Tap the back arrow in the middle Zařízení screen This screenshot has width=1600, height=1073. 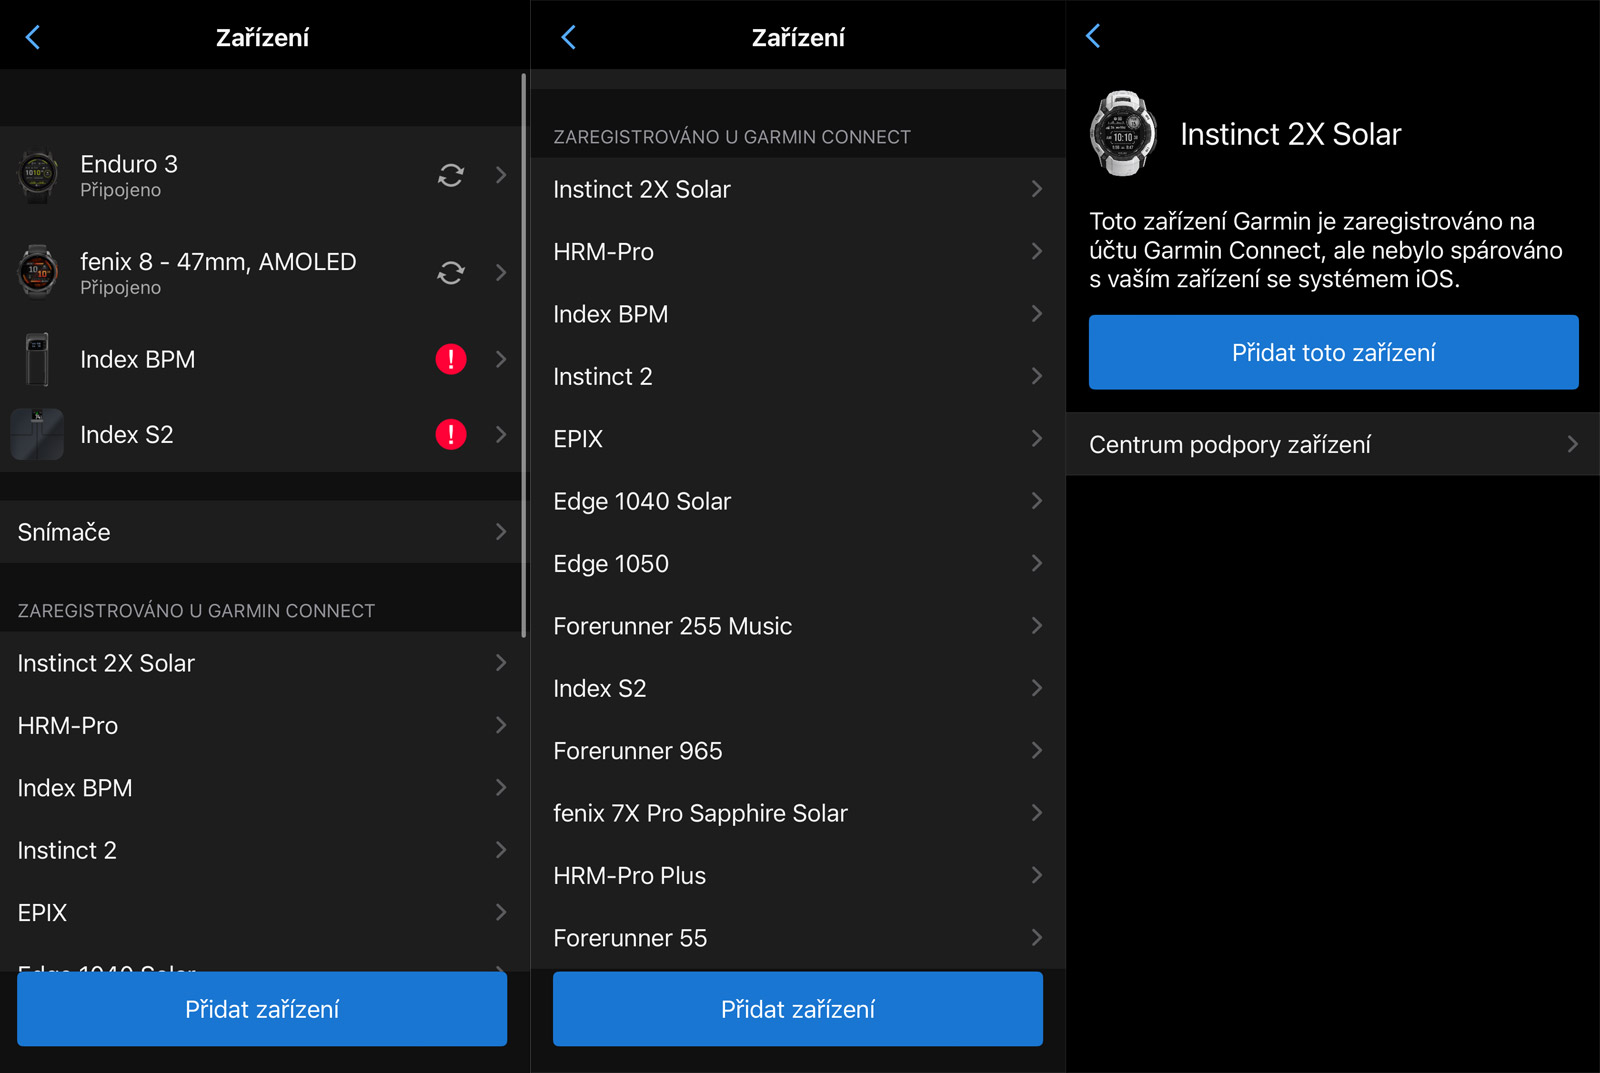tap(569, 38)
